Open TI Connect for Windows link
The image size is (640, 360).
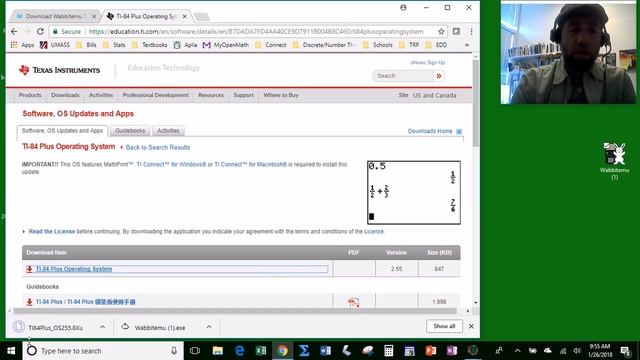pyautogui.click(x=171, y=164)
